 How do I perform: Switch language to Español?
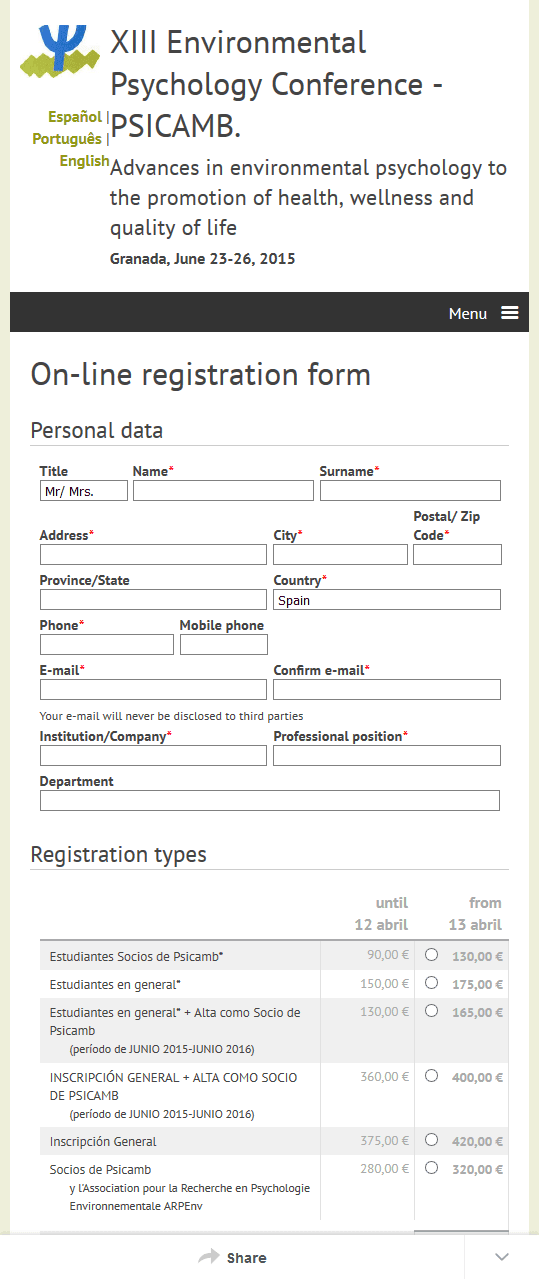[x=75, y=117]
